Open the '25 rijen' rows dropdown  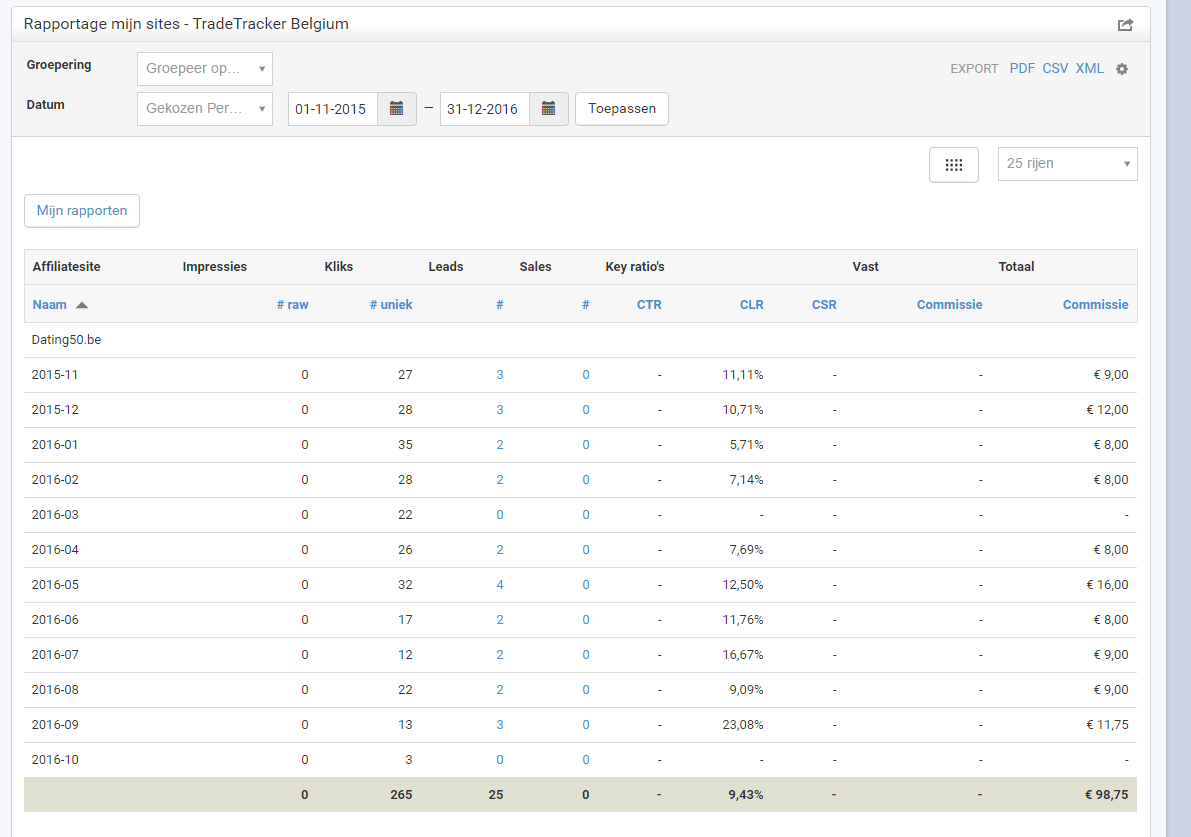[x=1068, y=164]
